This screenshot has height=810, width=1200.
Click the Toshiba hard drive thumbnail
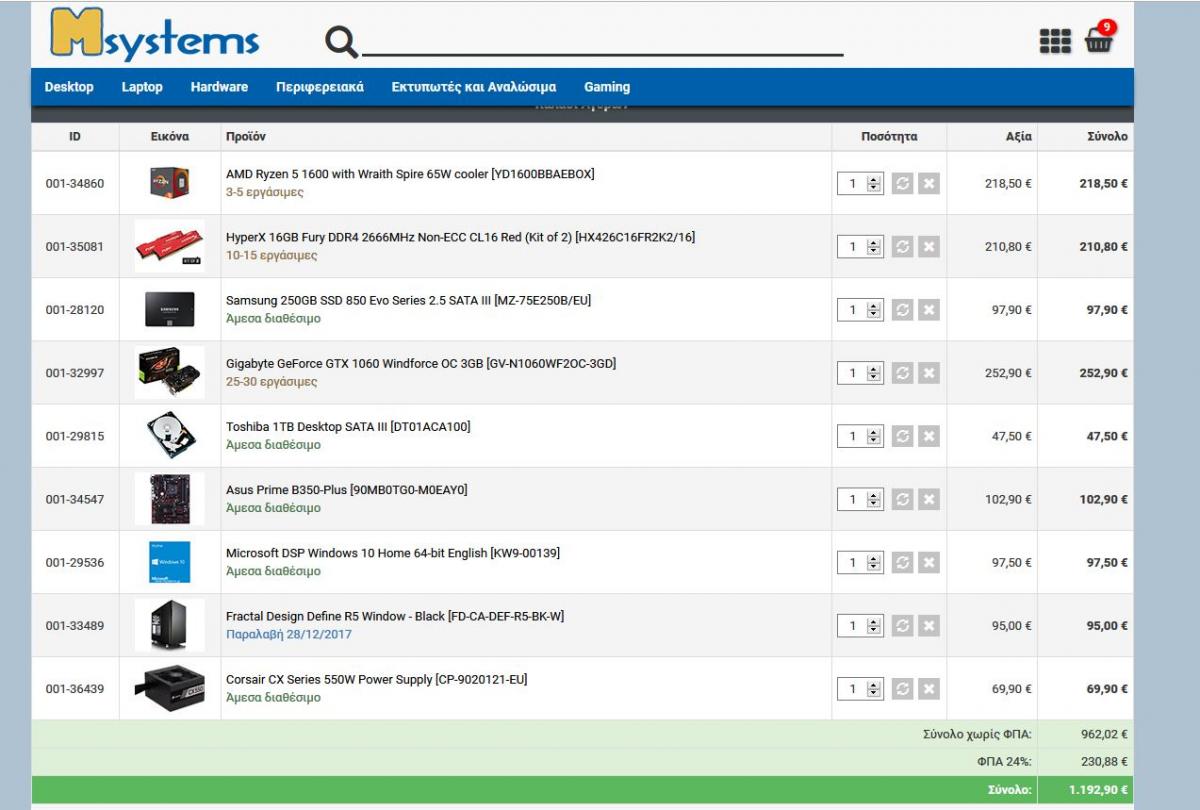(x=170, y=436)
